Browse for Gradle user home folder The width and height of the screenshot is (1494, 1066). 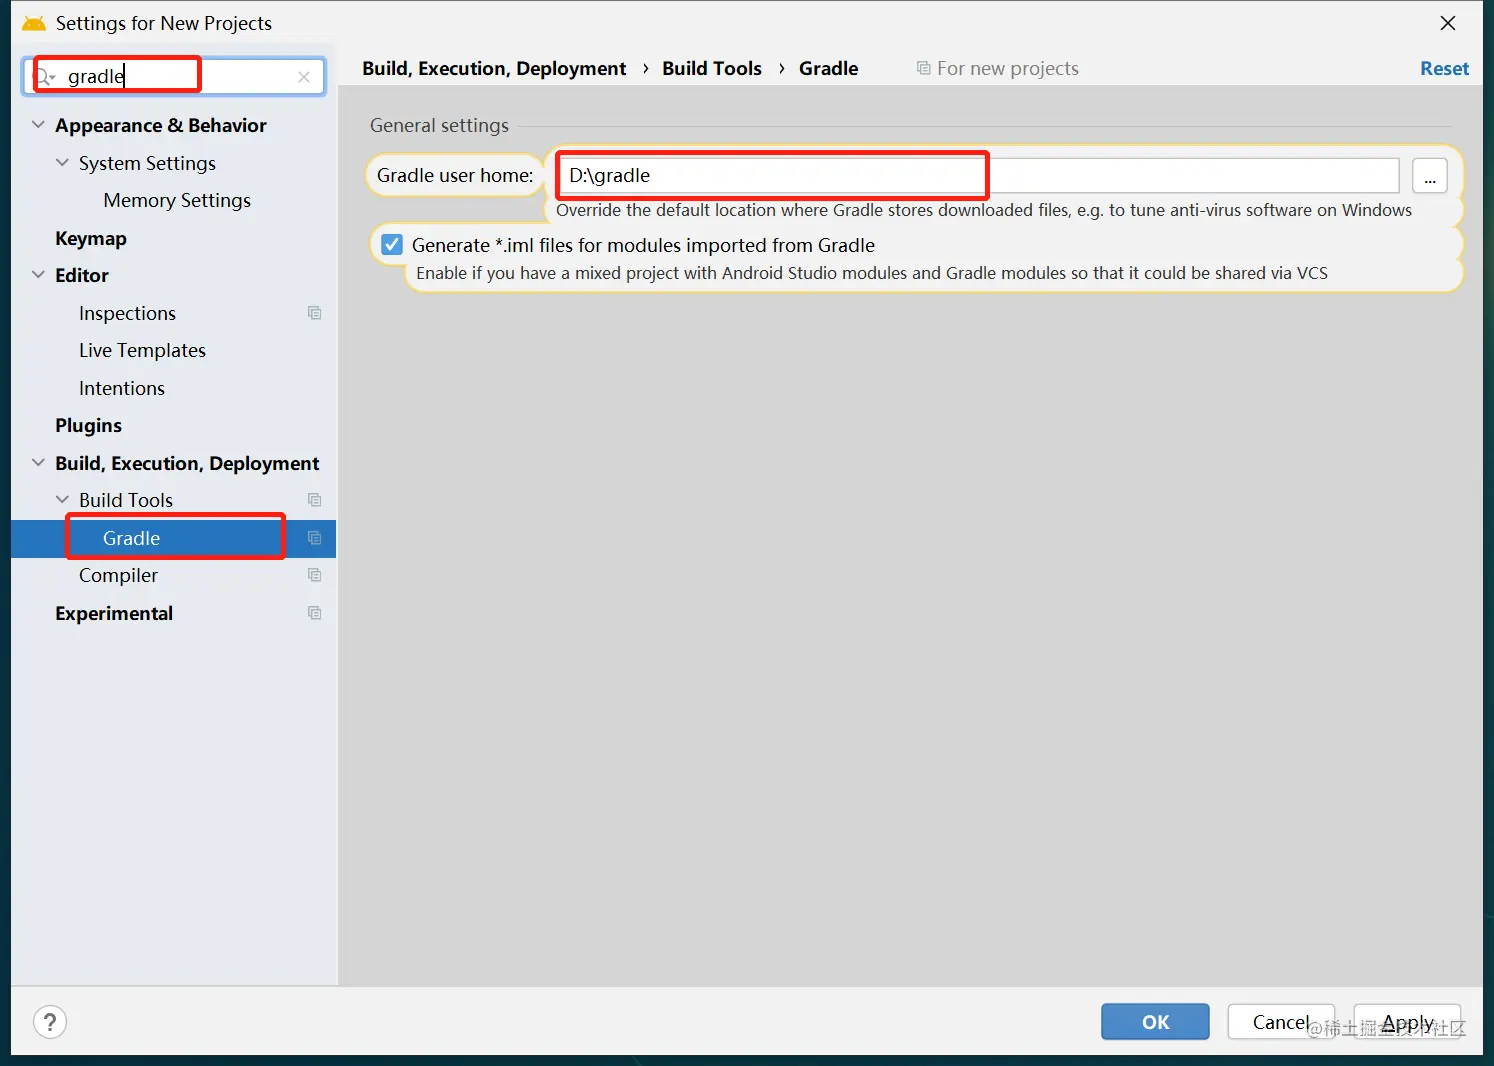1430,176
